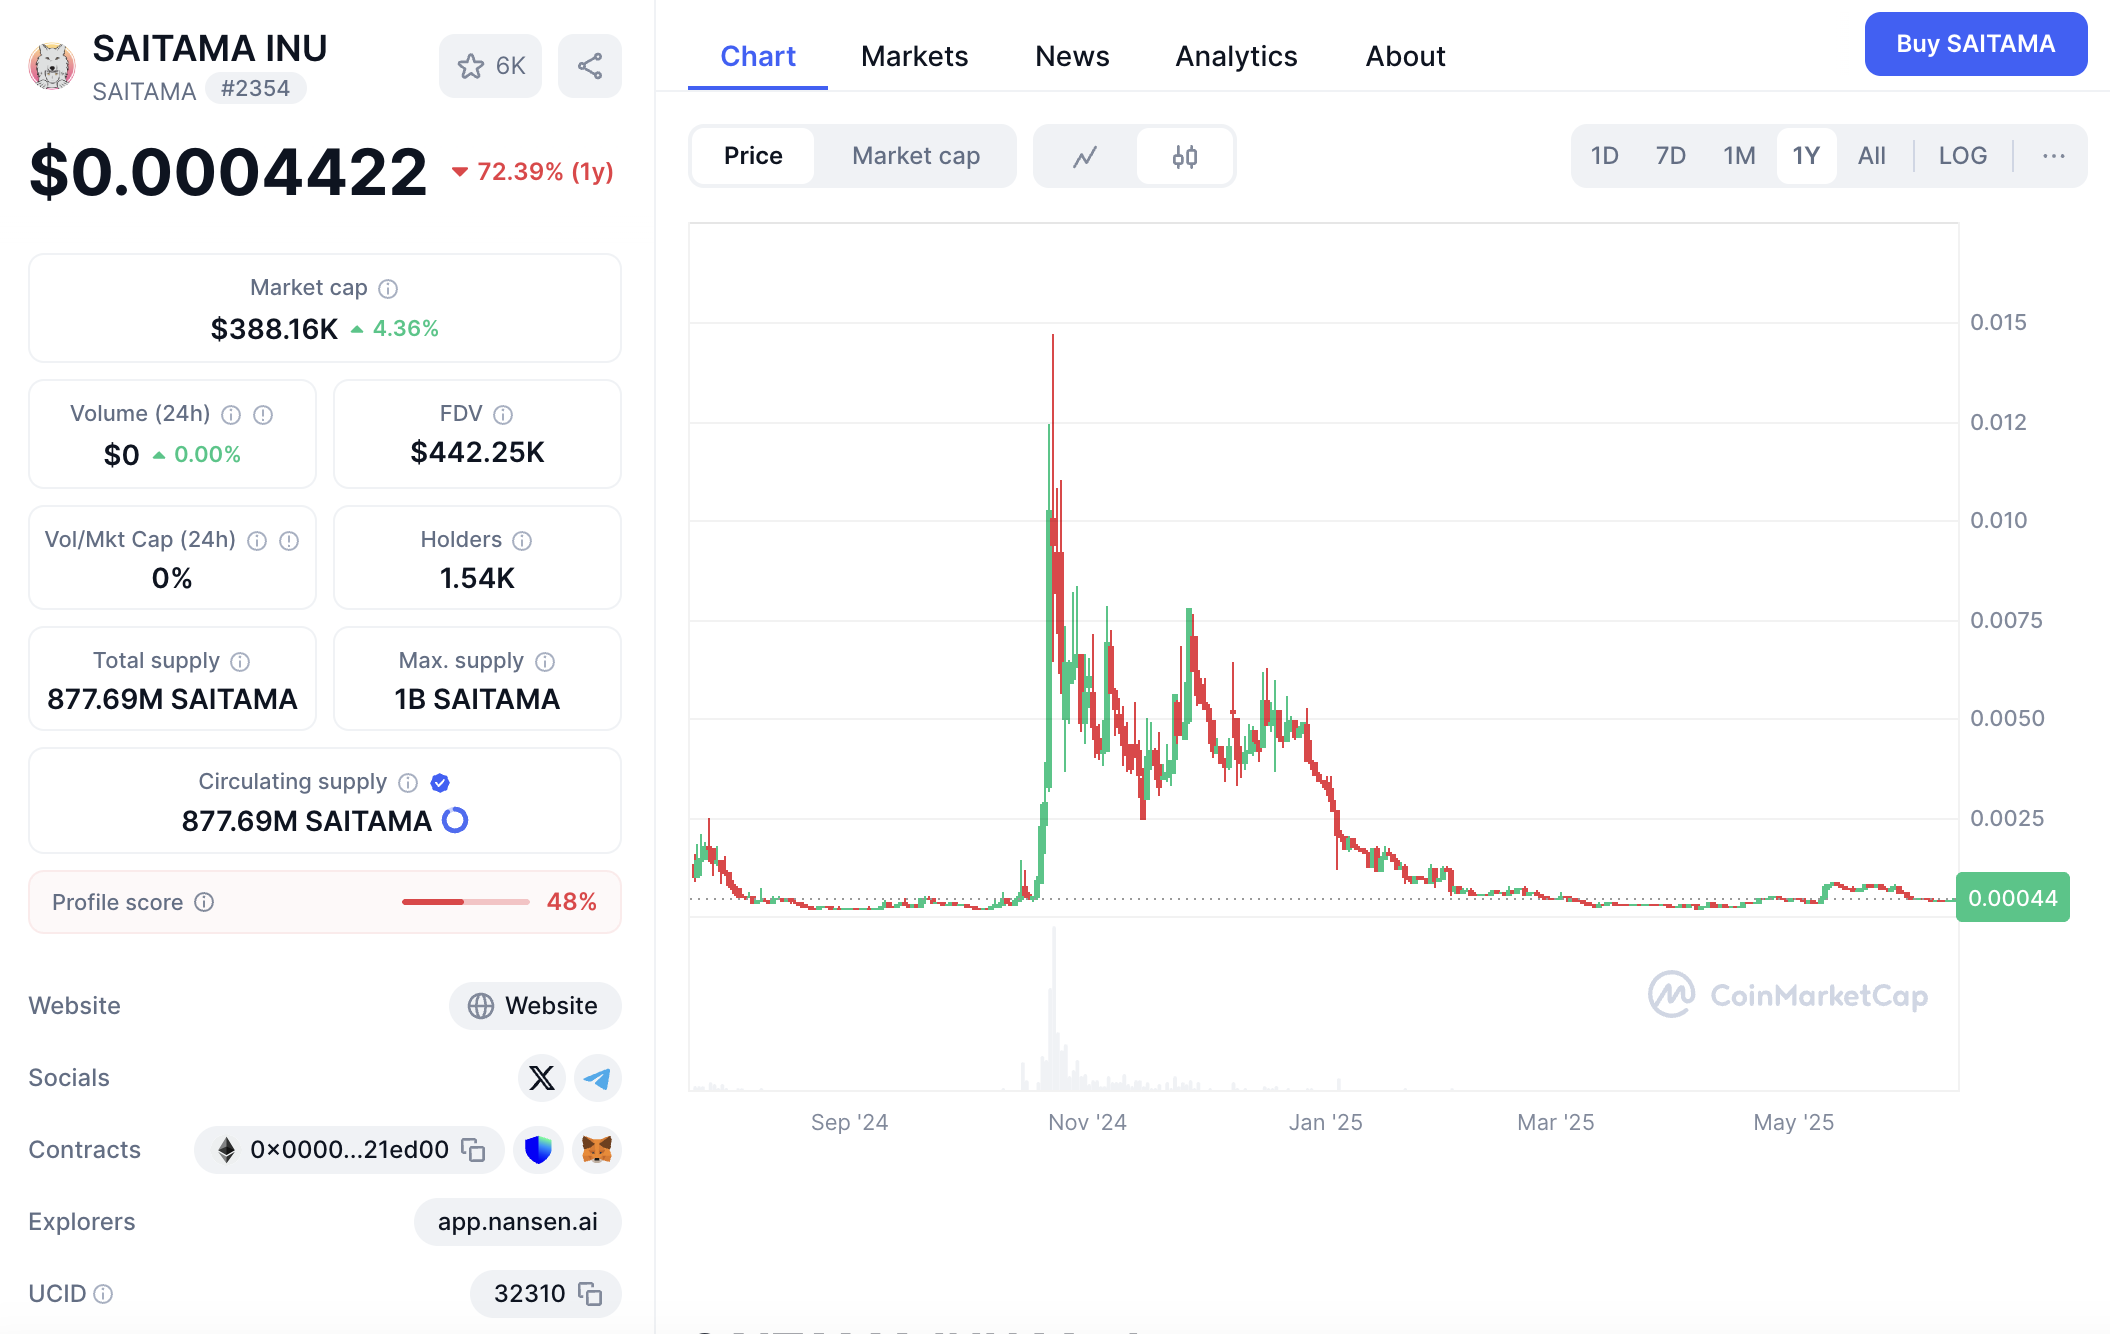Image resolution: width=2110 pixels, height=1334 pixels.
Task: Click first info icon beside Volume (24h)
Action: pyautogui.click(x=231, y=415)
